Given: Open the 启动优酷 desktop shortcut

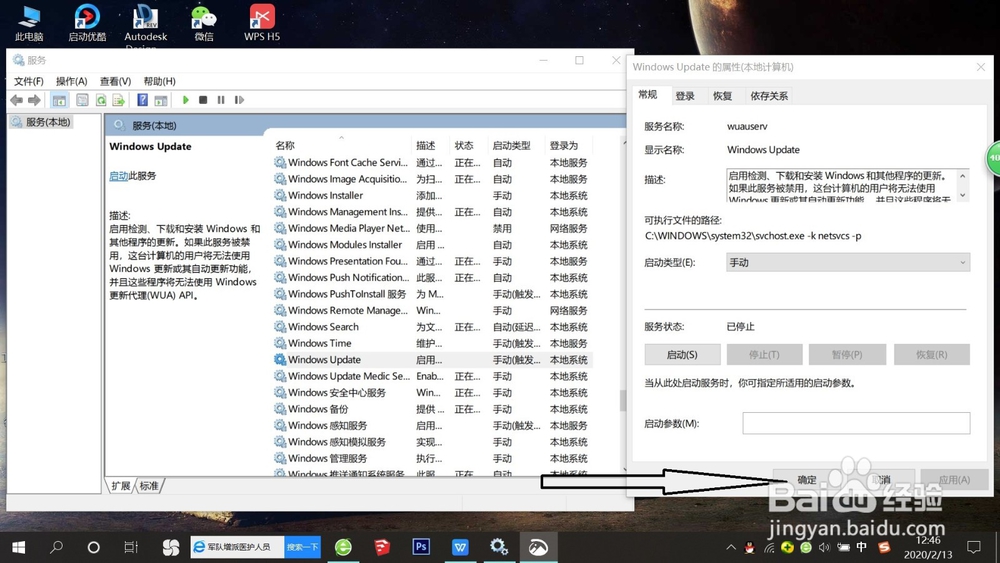Looking at the screenshot, I should (x=87, y=23).
